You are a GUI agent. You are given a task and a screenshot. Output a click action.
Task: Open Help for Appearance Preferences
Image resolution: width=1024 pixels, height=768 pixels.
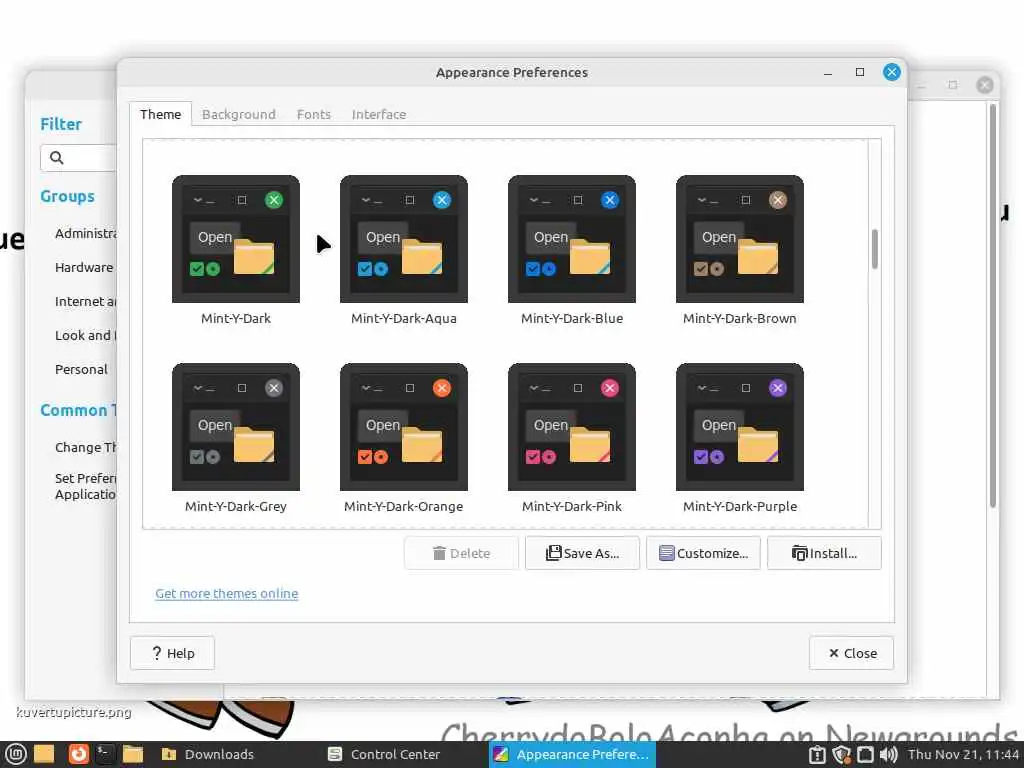[172, 653]
